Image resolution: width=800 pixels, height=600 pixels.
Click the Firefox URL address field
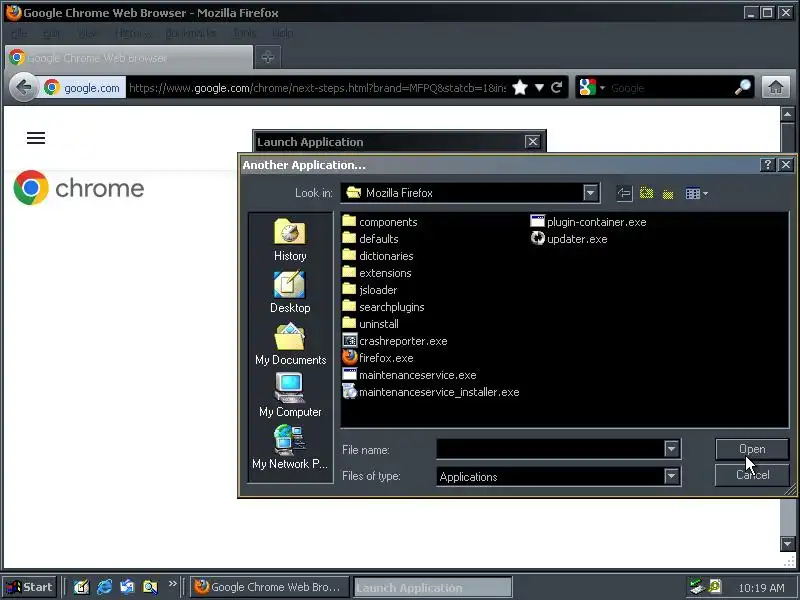click(317, 88)
